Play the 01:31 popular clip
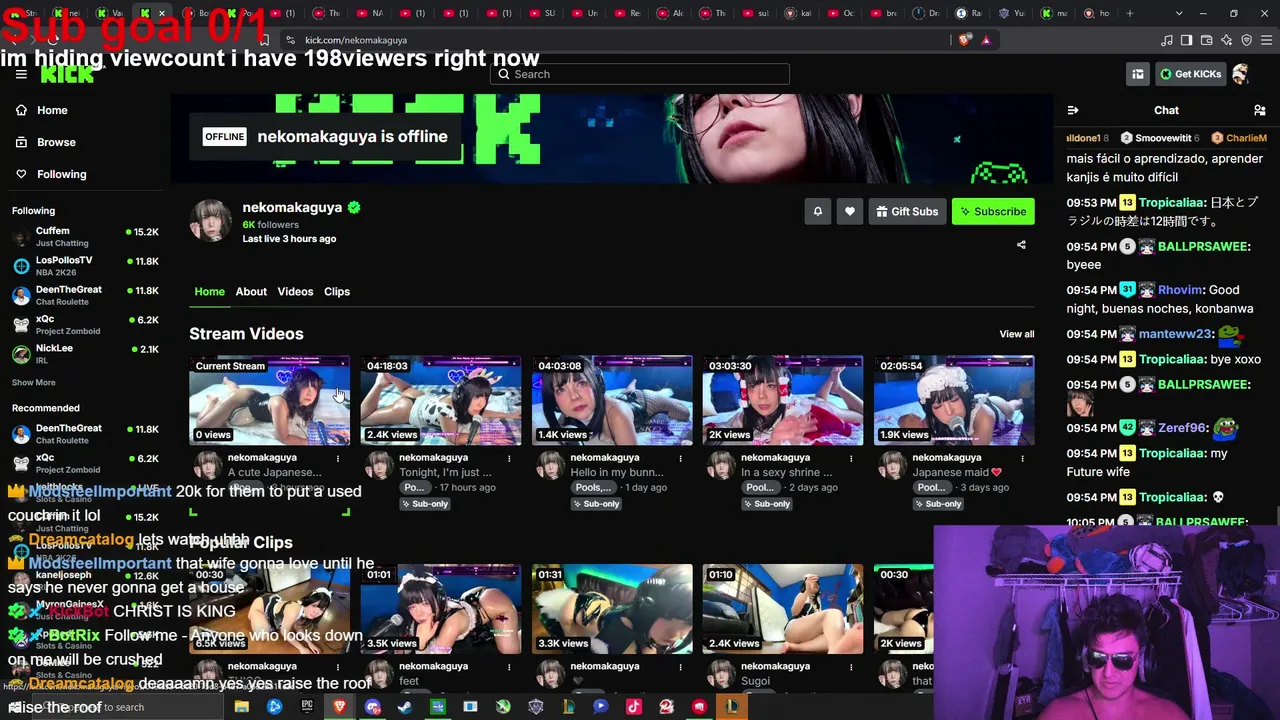 (x=612, y=609)
